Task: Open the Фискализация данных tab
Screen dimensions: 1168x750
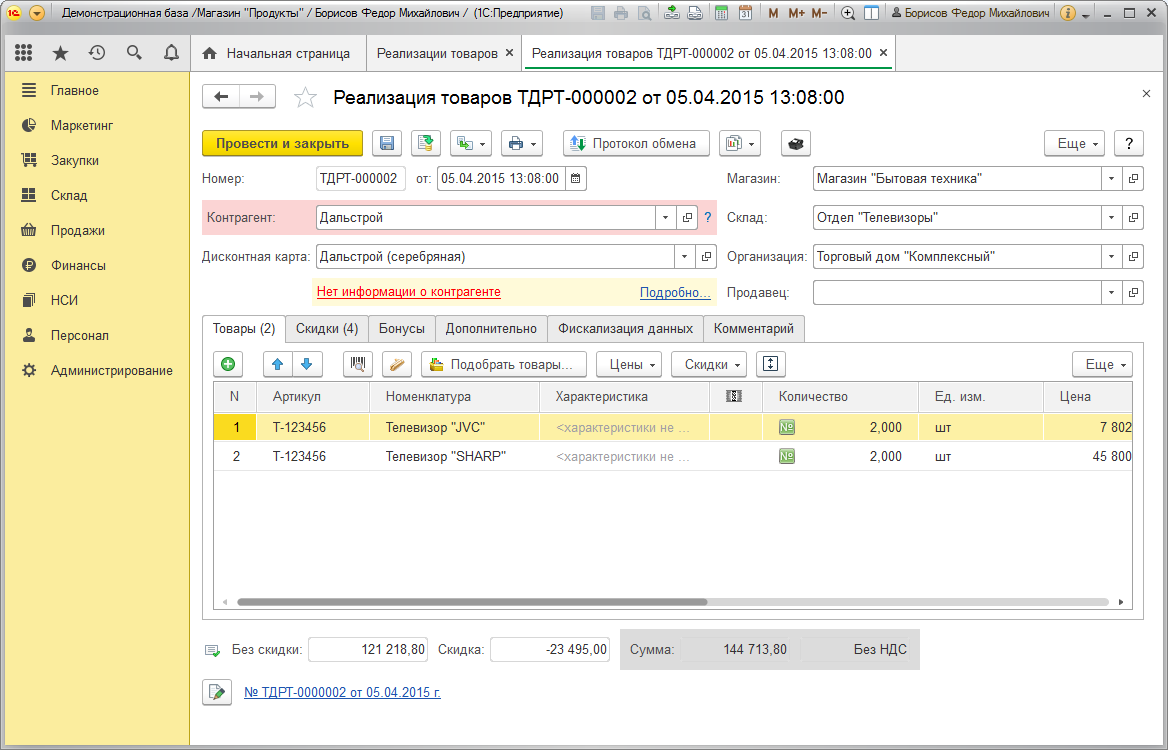Action: [626, 328]
